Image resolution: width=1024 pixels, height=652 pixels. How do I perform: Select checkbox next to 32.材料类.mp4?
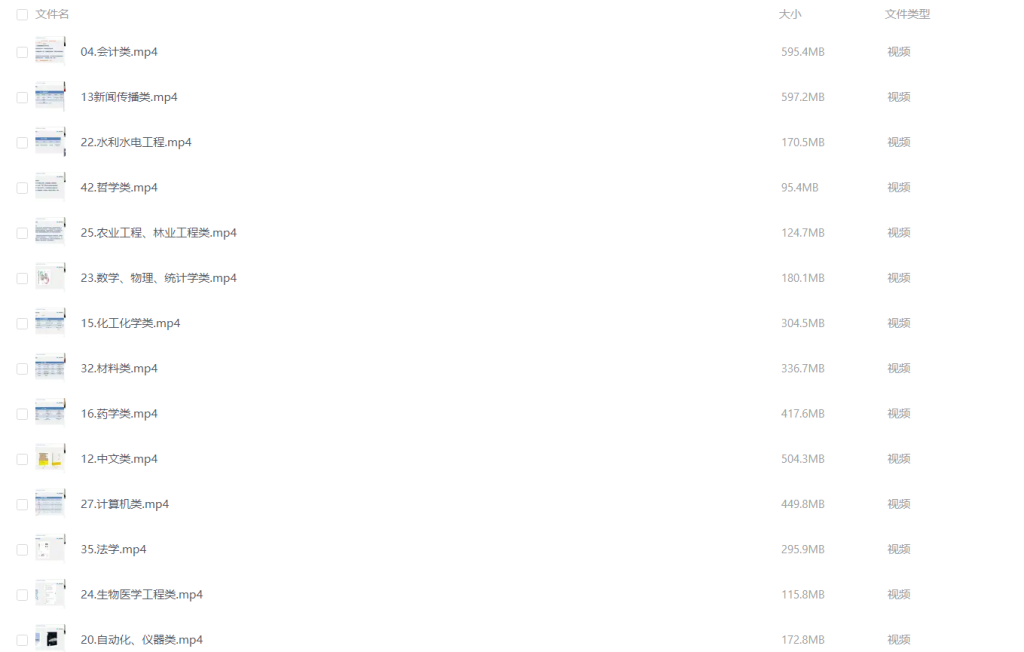22,368
